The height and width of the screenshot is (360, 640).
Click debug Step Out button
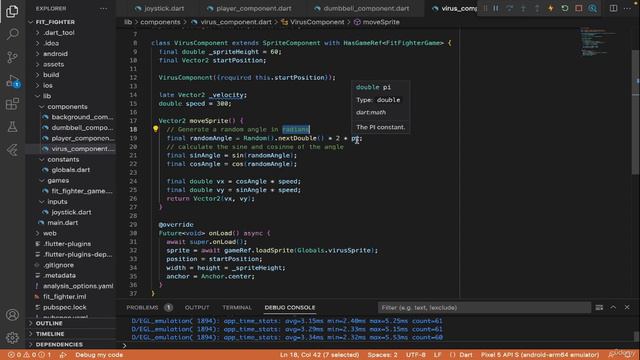point(537,8)
